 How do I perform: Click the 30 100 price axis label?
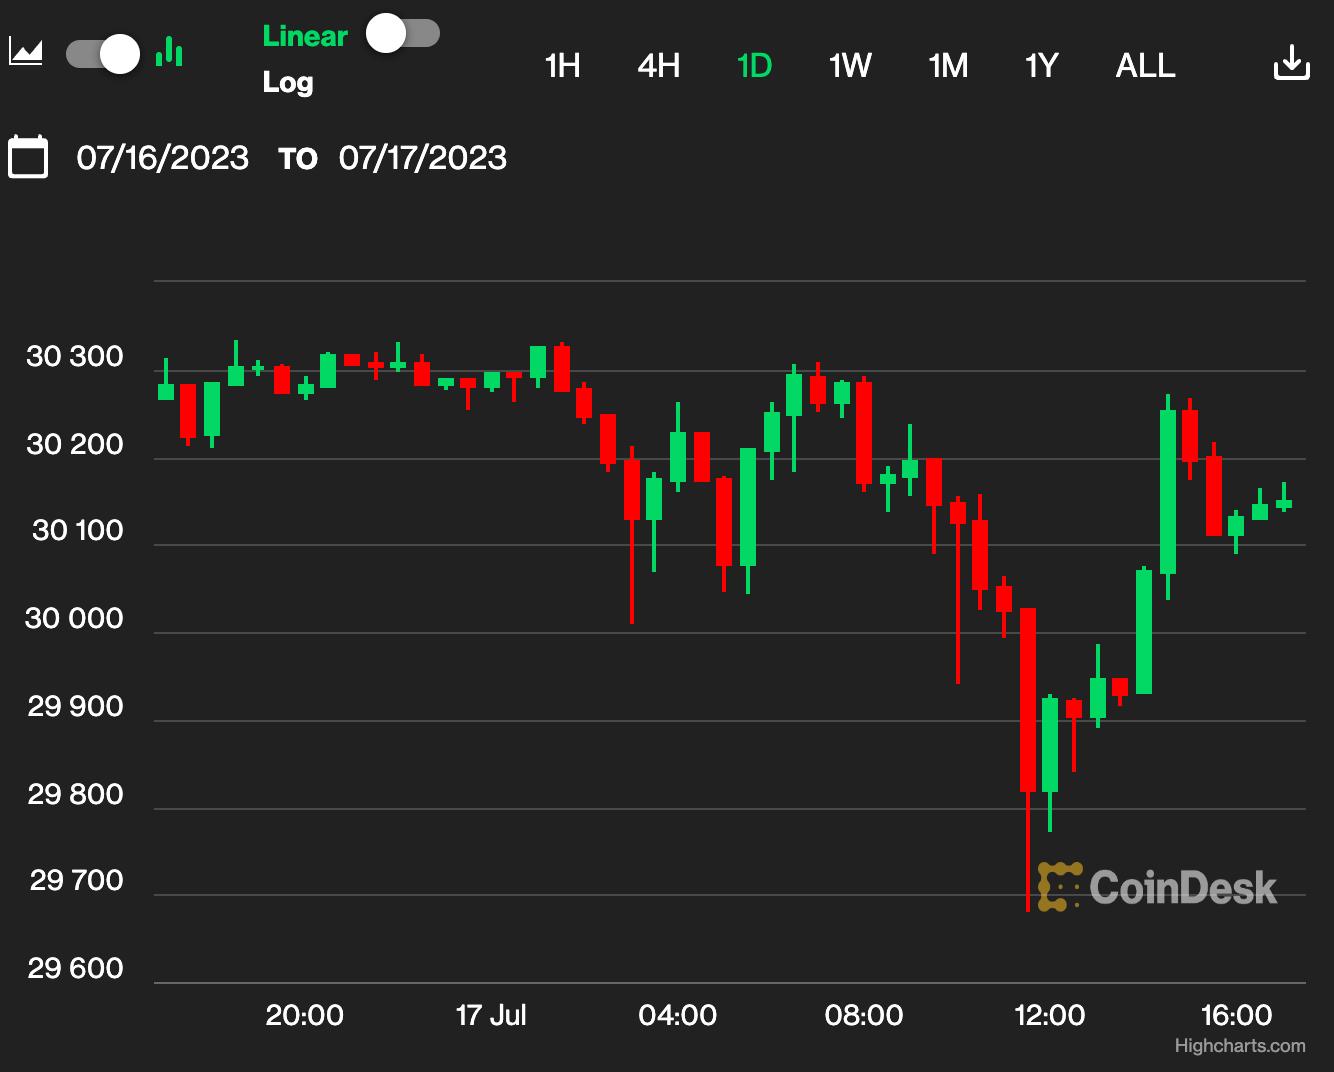pos(78,531)
